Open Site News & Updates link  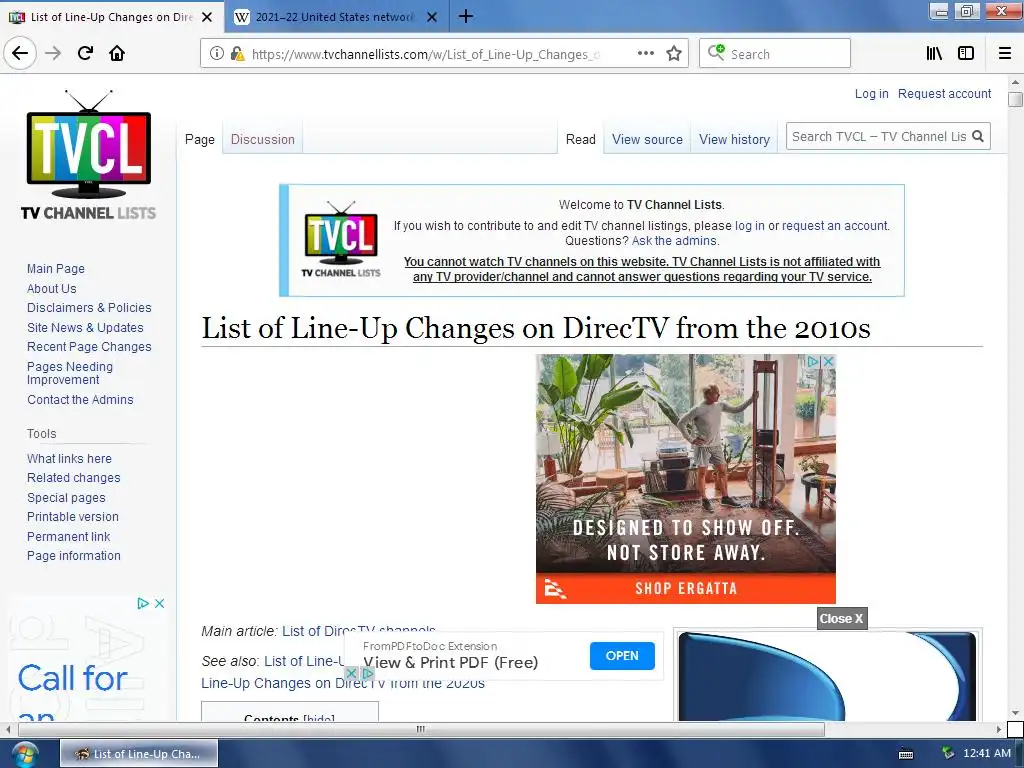[x=85, y=327]
